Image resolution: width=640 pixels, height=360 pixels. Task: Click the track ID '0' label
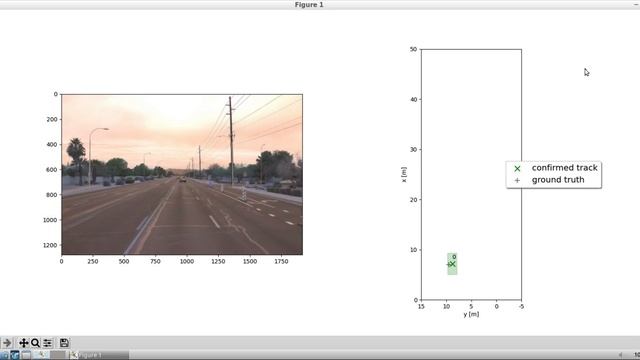pos(454,257)
